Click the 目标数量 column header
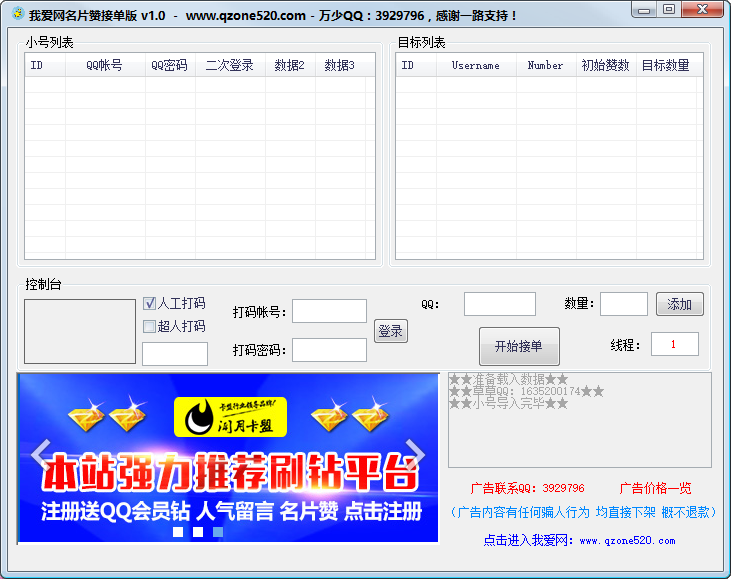 (x=665, y=65)
